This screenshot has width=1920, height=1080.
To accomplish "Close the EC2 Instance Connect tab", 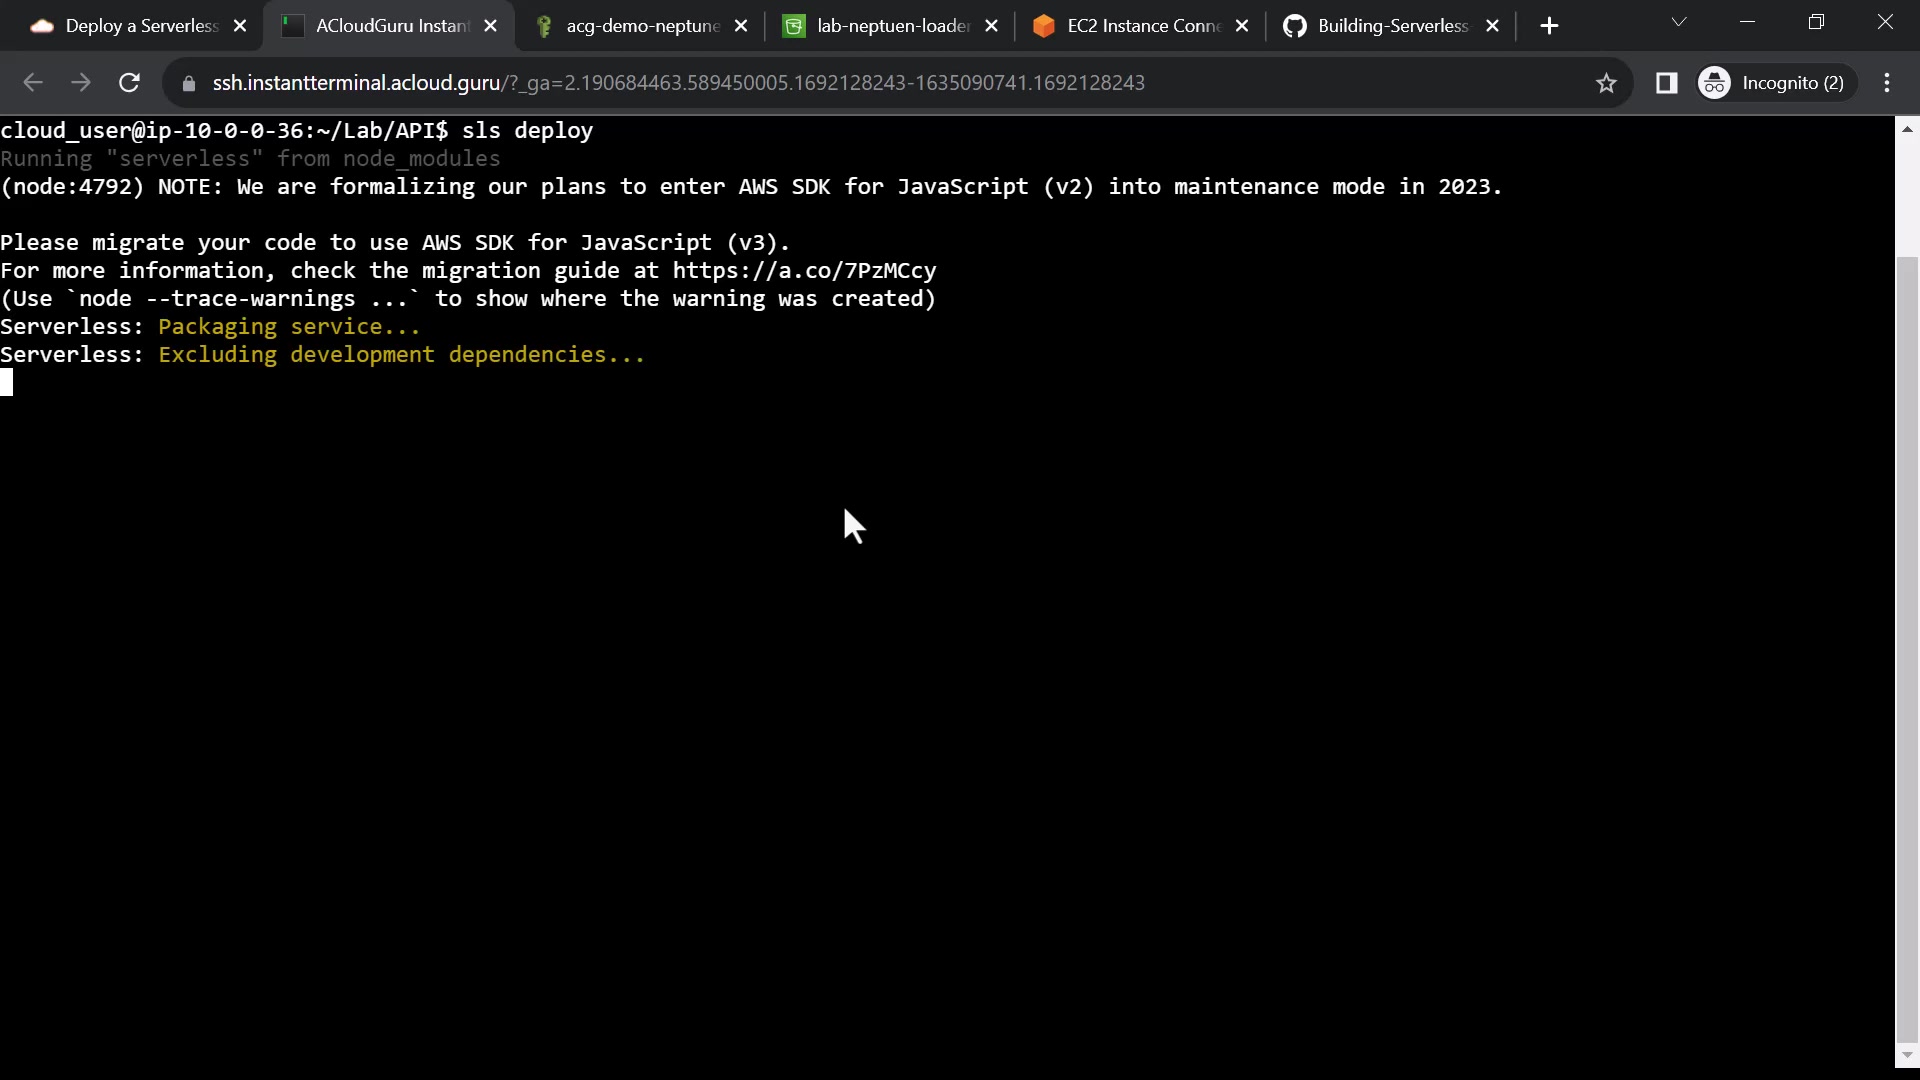I will (1242, 26).
